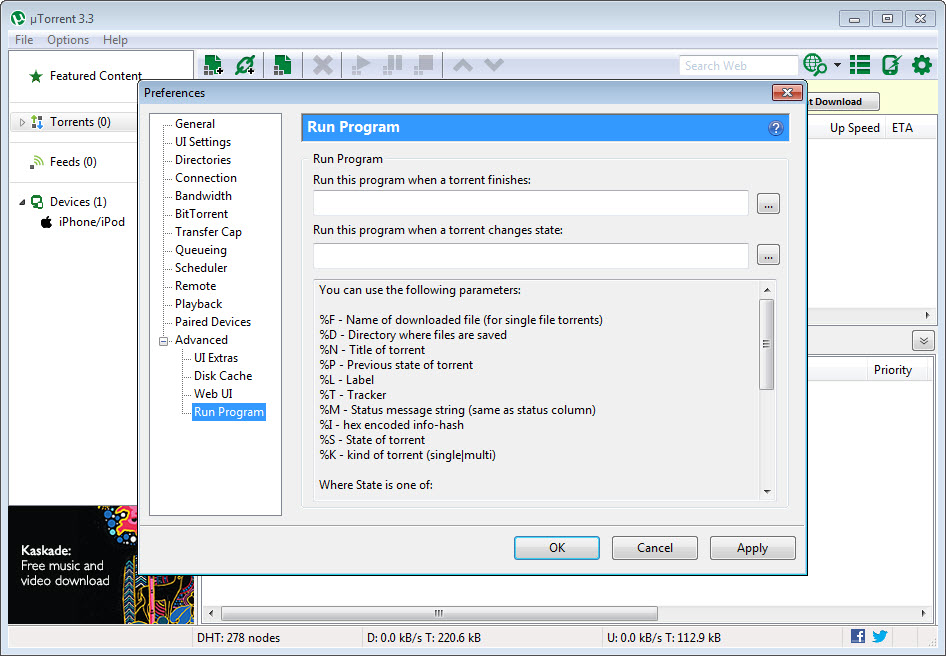Click the Add Torrent toolbar icon

pos(213,65)
